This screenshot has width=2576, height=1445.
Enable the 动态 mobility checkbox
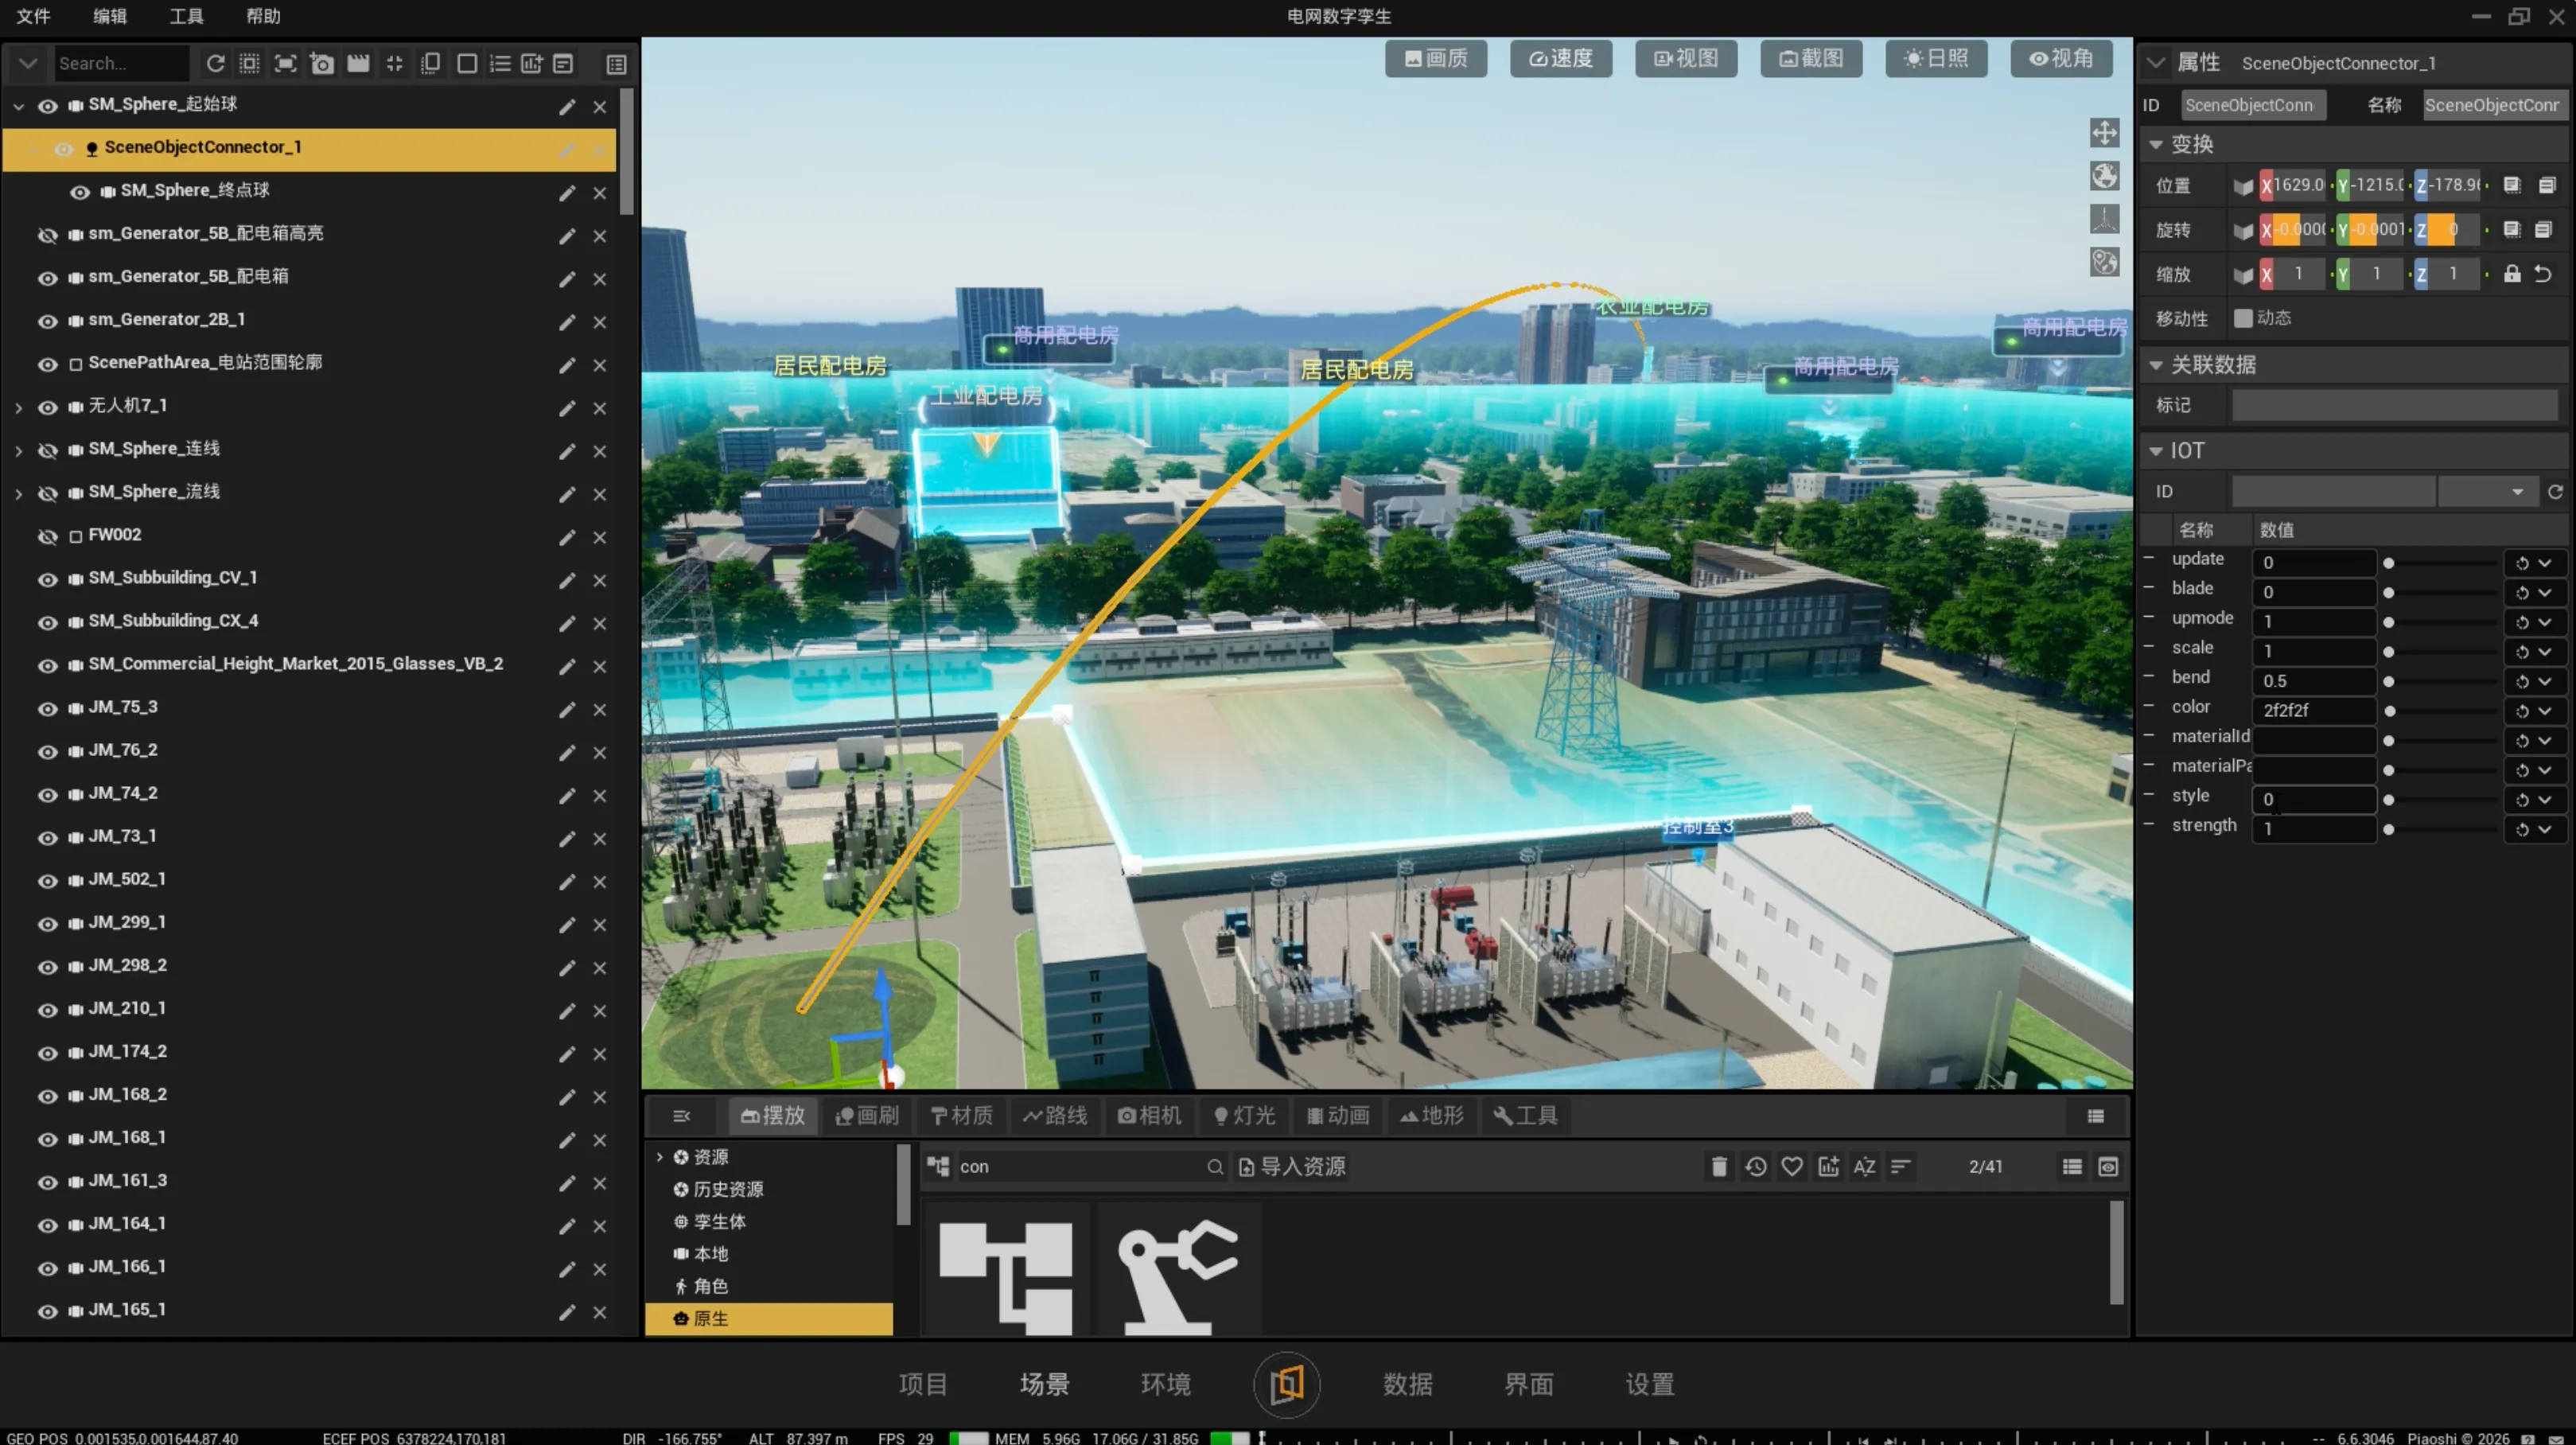pyautogui.click(x=2243, y=318)
